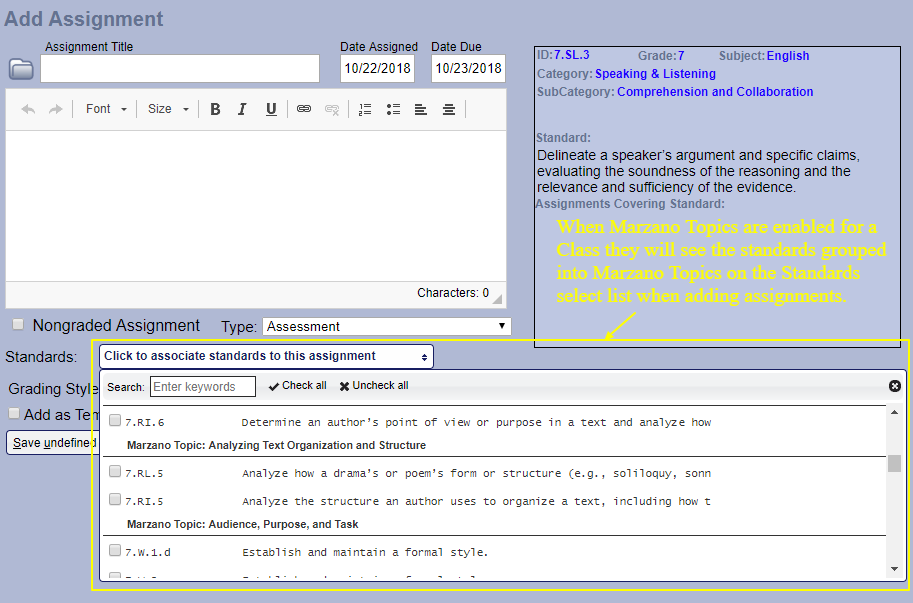Click the Undo arrow in editor toolbar
Image resolution: width=913 pixels, height=603 pixels.
tap(28, 109)
